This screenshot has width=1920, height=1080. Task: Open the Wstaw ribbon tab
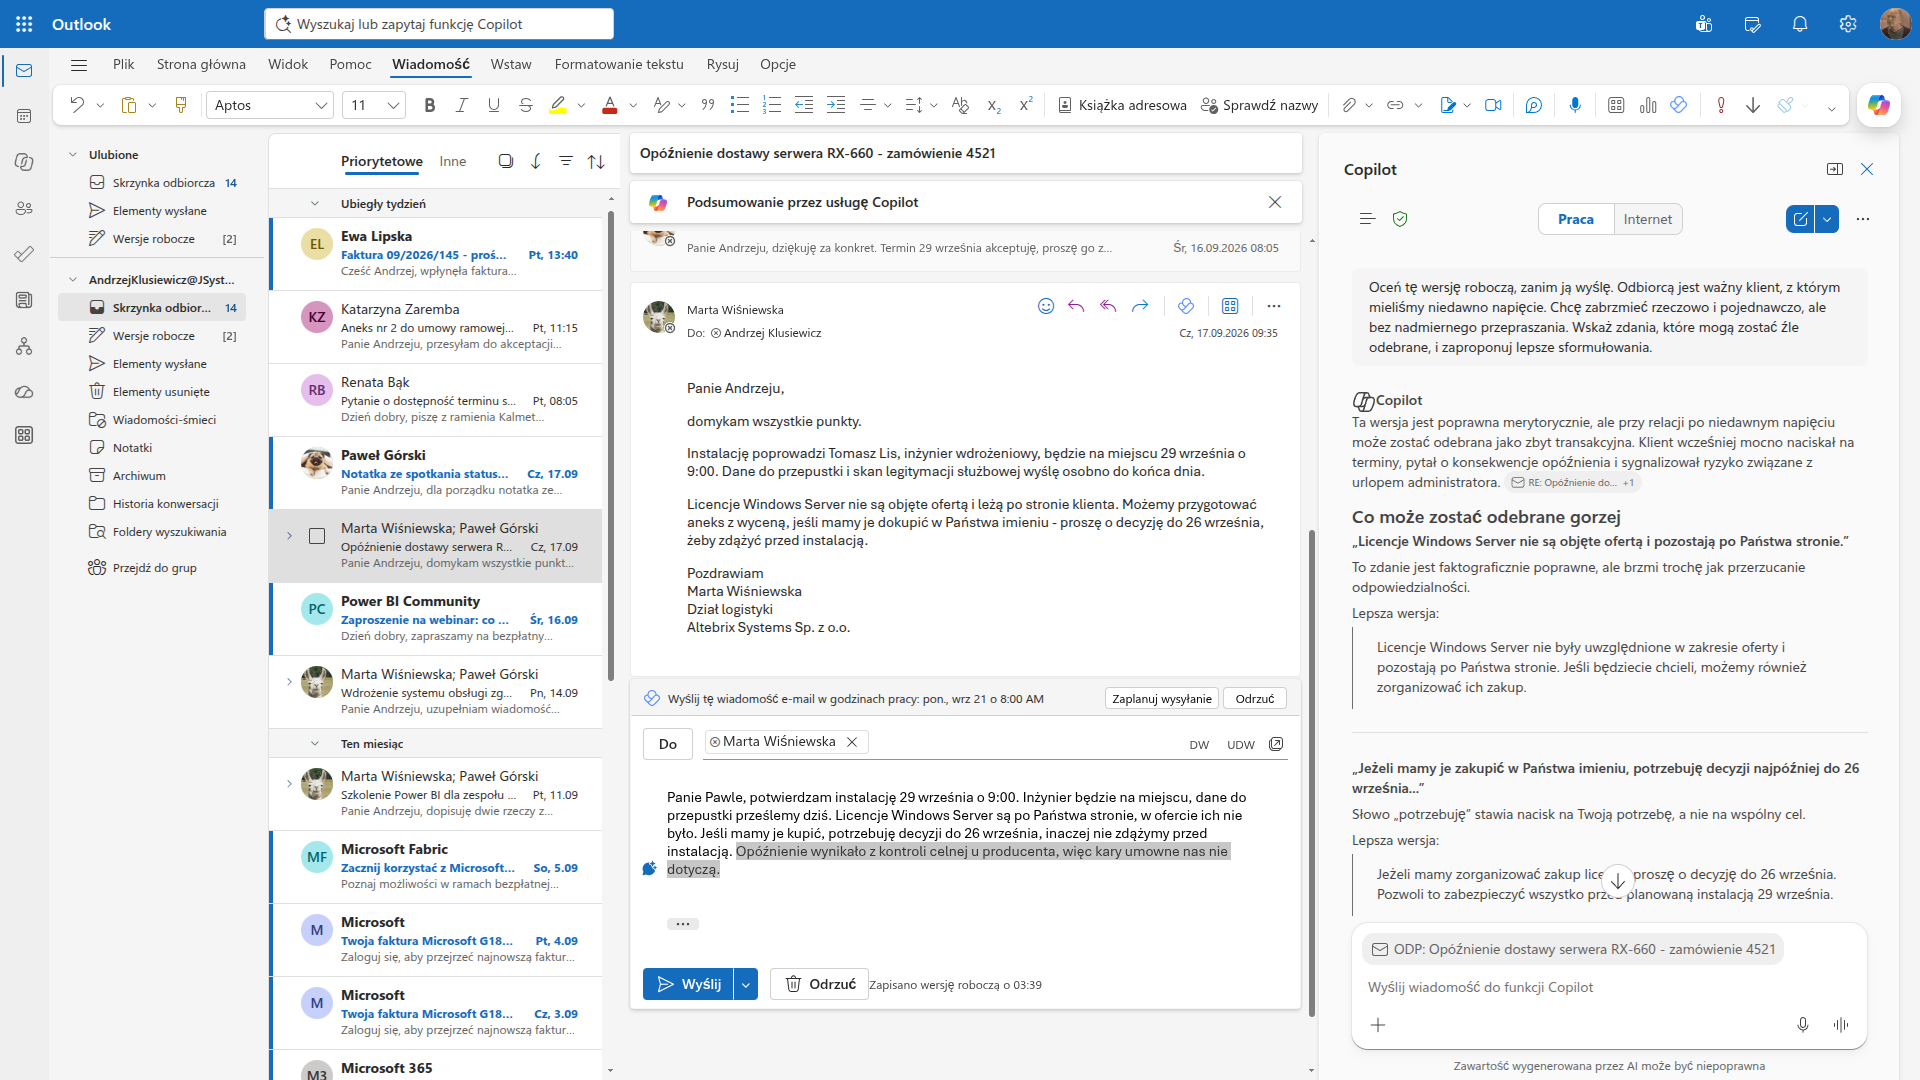click(x=511, y=65)
